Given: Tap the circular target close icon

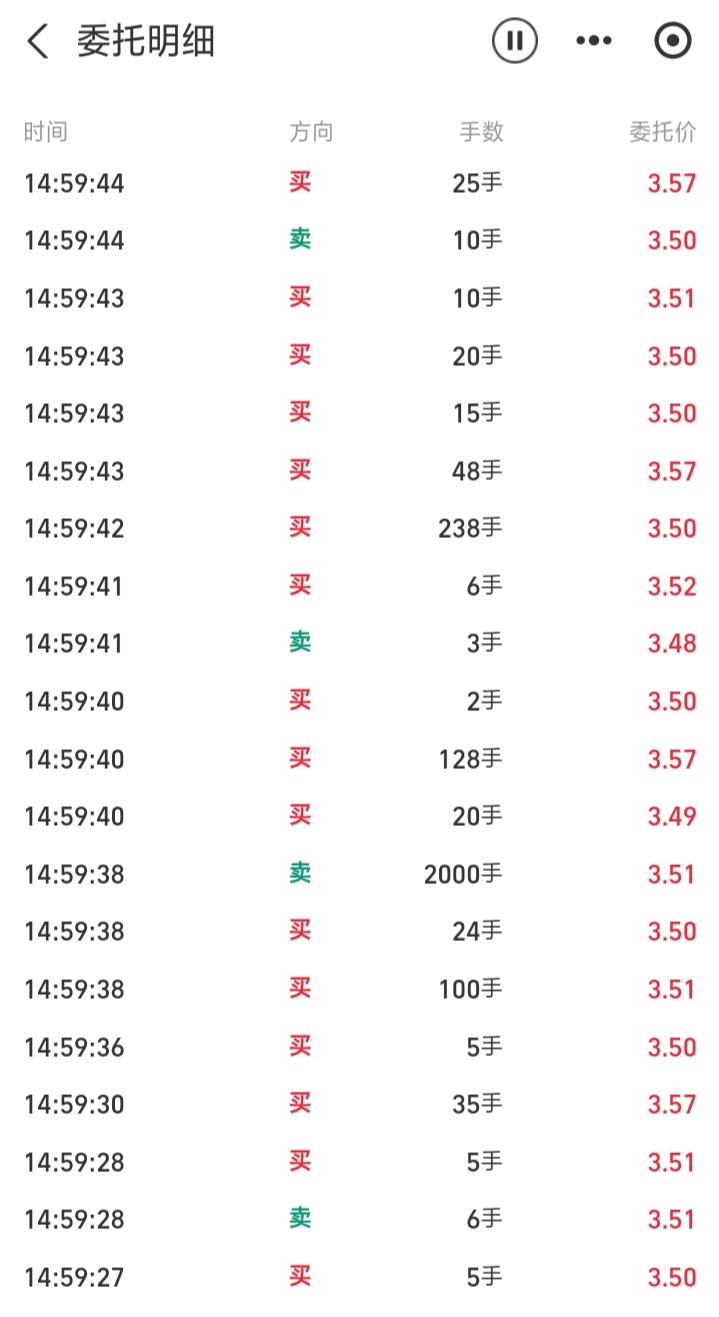Looking at the screenshot, I should pyautogui.click(x=673, y=41).
